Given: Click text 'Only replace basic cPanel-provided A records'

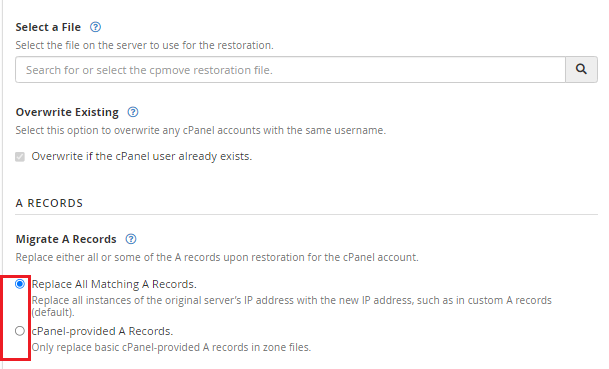Looking at the screenshot, I should point(171,347).
